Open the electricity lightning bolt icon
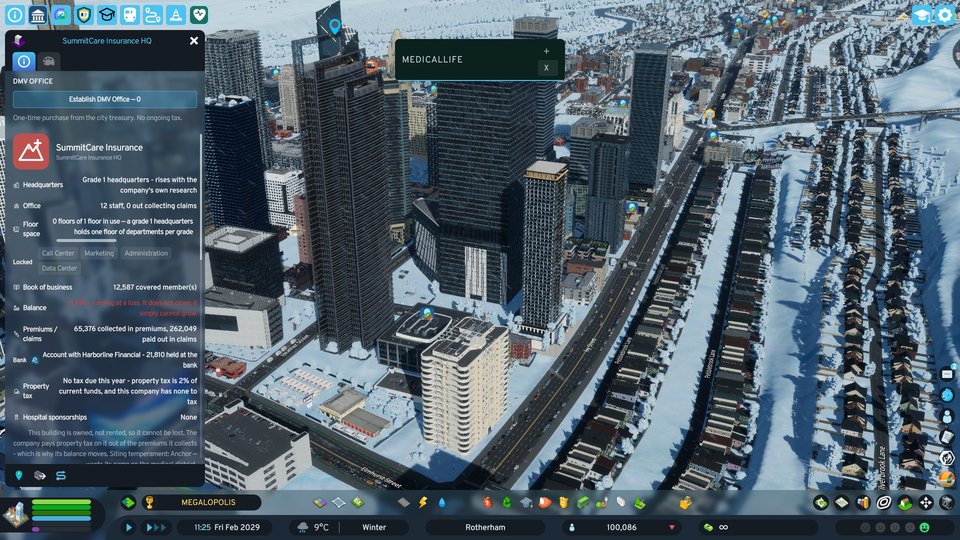960x540 pixels. pyautogui.click(x=423, y=503)
